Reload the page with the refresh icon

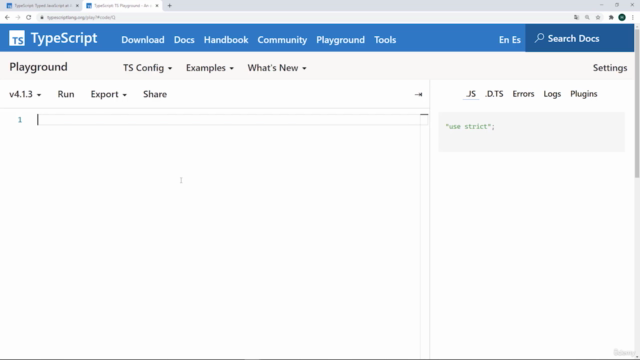(29, 17)
